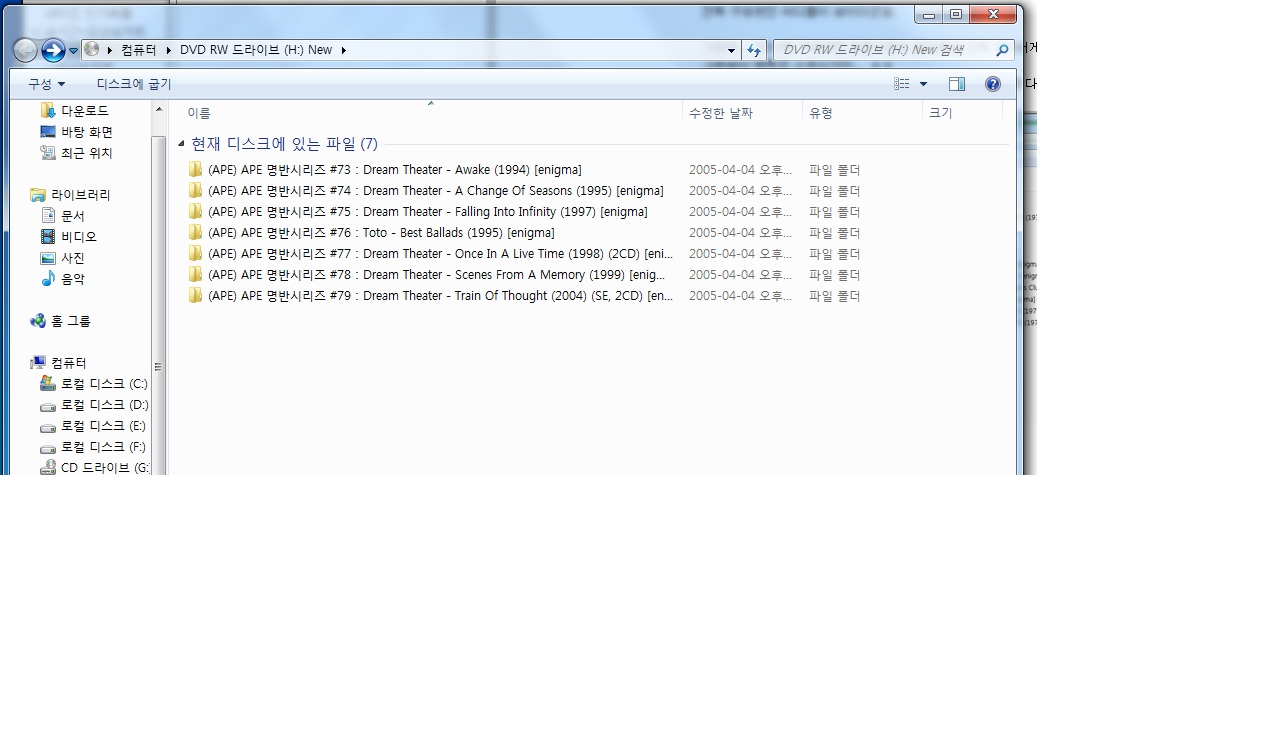This screenshot has height=740, width=1284.
Task: Toggle the preview pane icon
Action: (957, 84)
